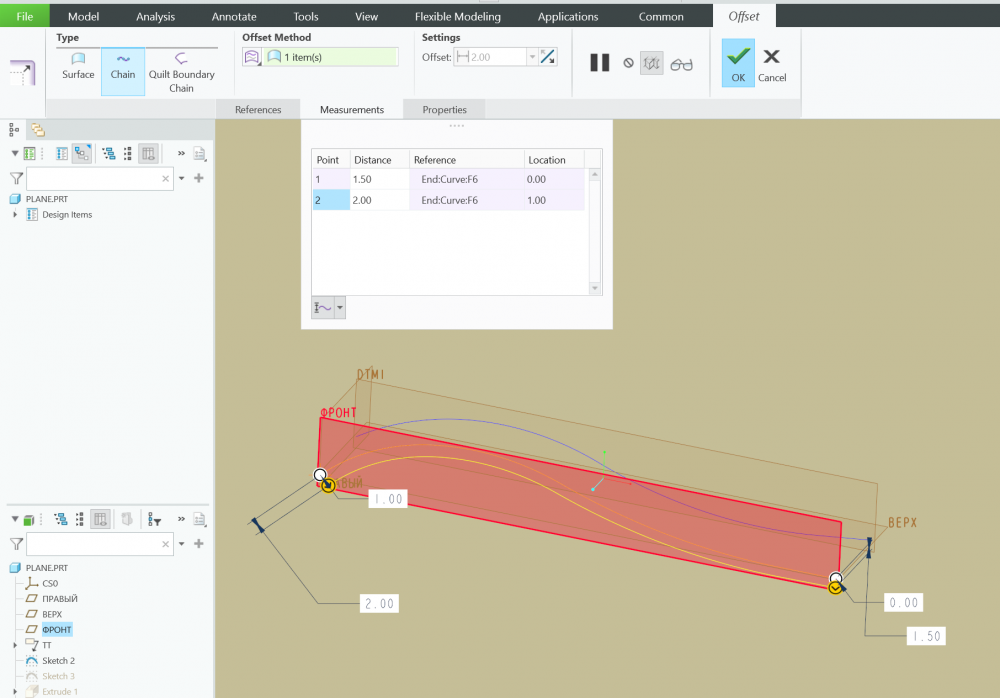The width and height of the screenshot is (1000, 698).
Task: Click the distance measurement type icon
Action: tap(323, 308)
